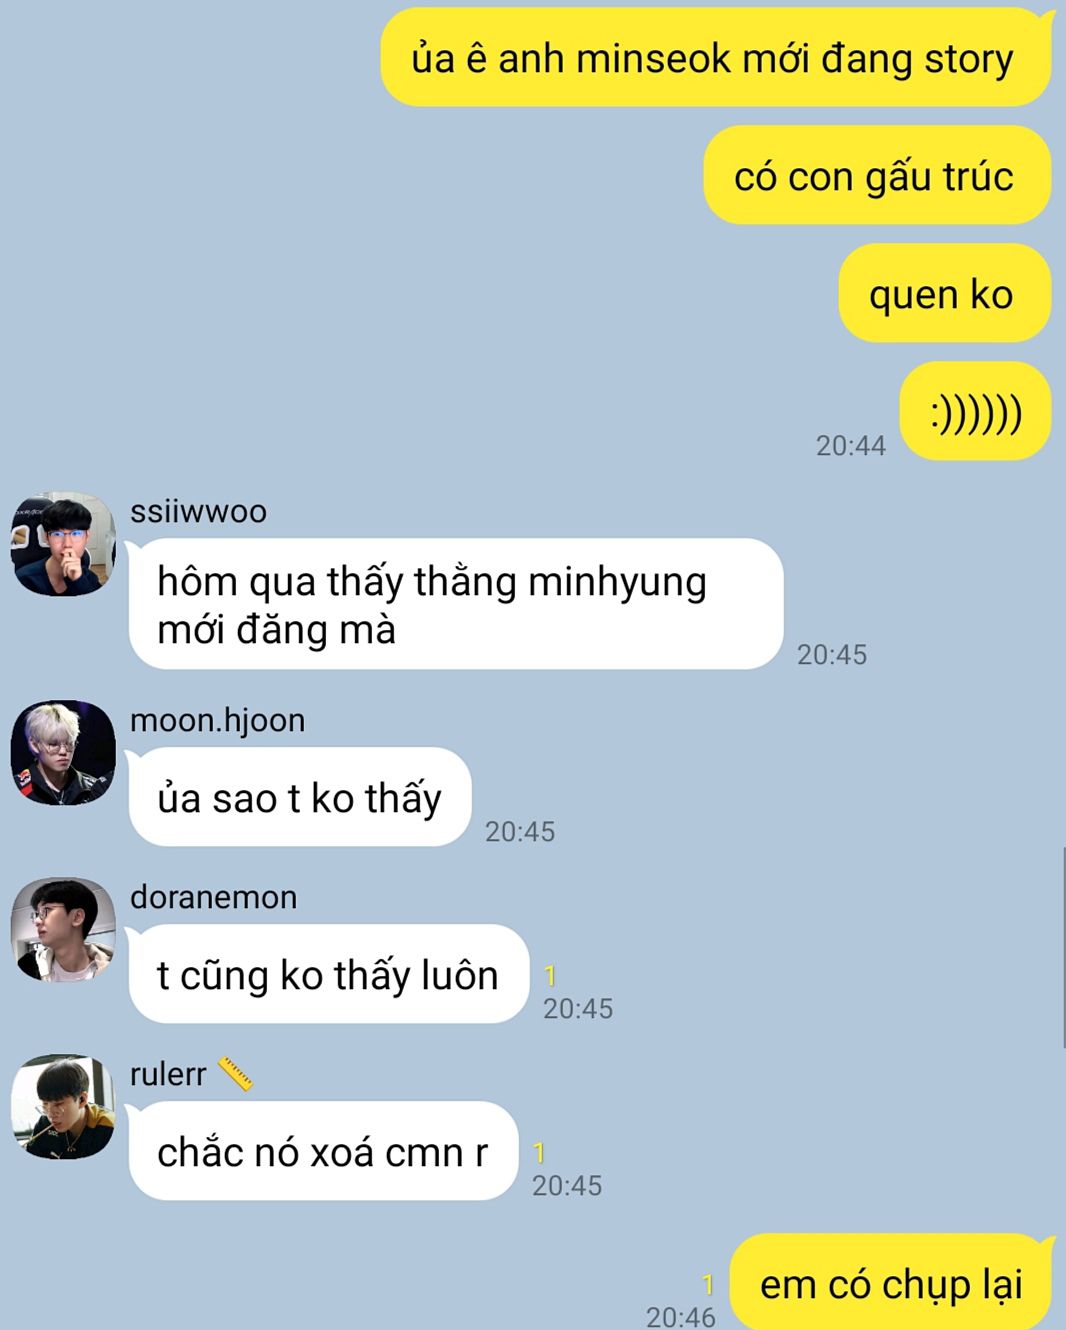Select the moon.hjoon username label
This screenshot has width=1066, height=1330.
[217, 720]
